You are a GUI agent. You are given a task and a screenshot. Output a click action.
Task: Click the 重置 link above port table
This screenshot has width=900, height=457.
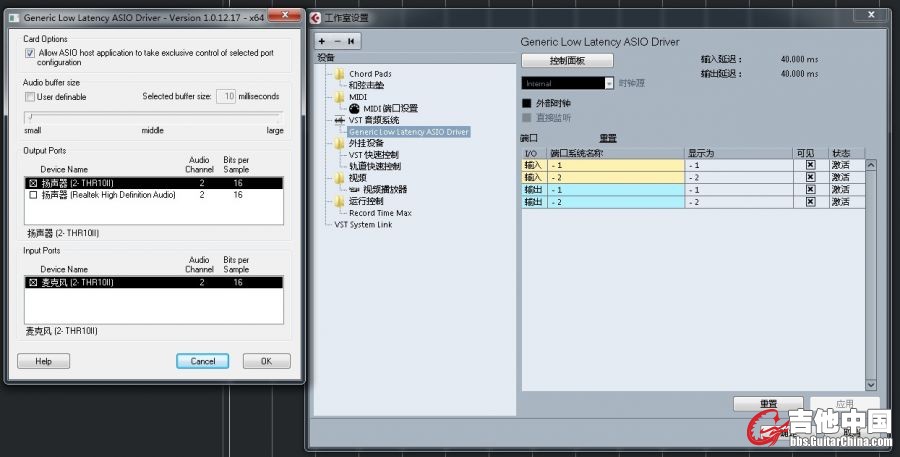tap(608, 138)
